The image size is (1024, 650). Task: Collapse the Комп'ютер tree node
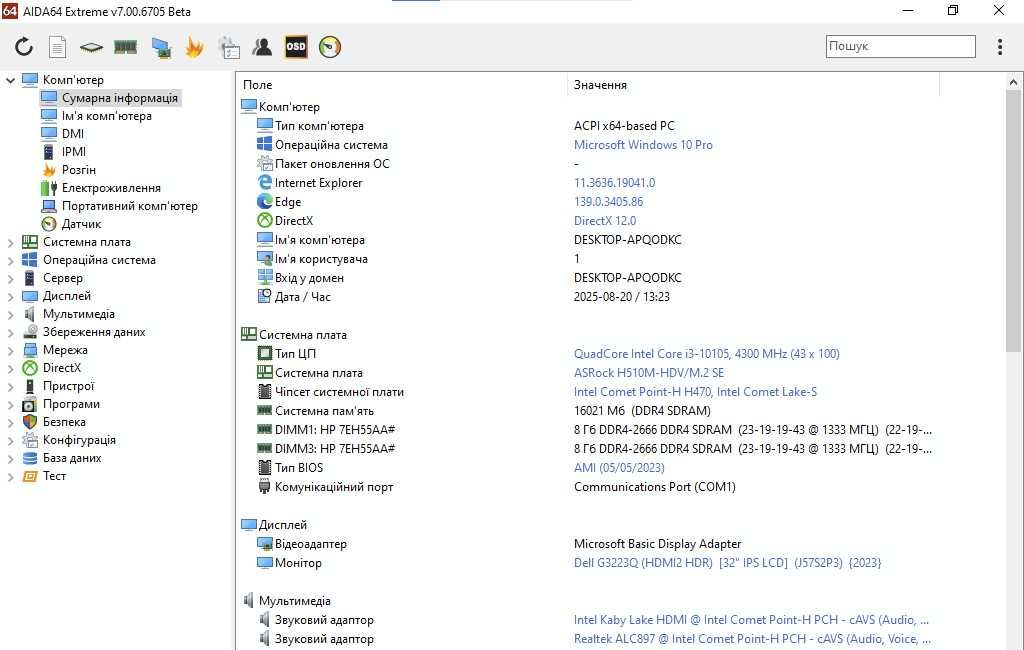[10, 80]
